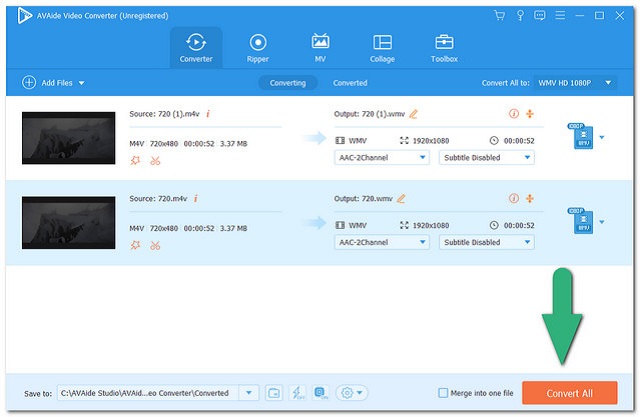Switch to the Ripper tab

(258, 48)
